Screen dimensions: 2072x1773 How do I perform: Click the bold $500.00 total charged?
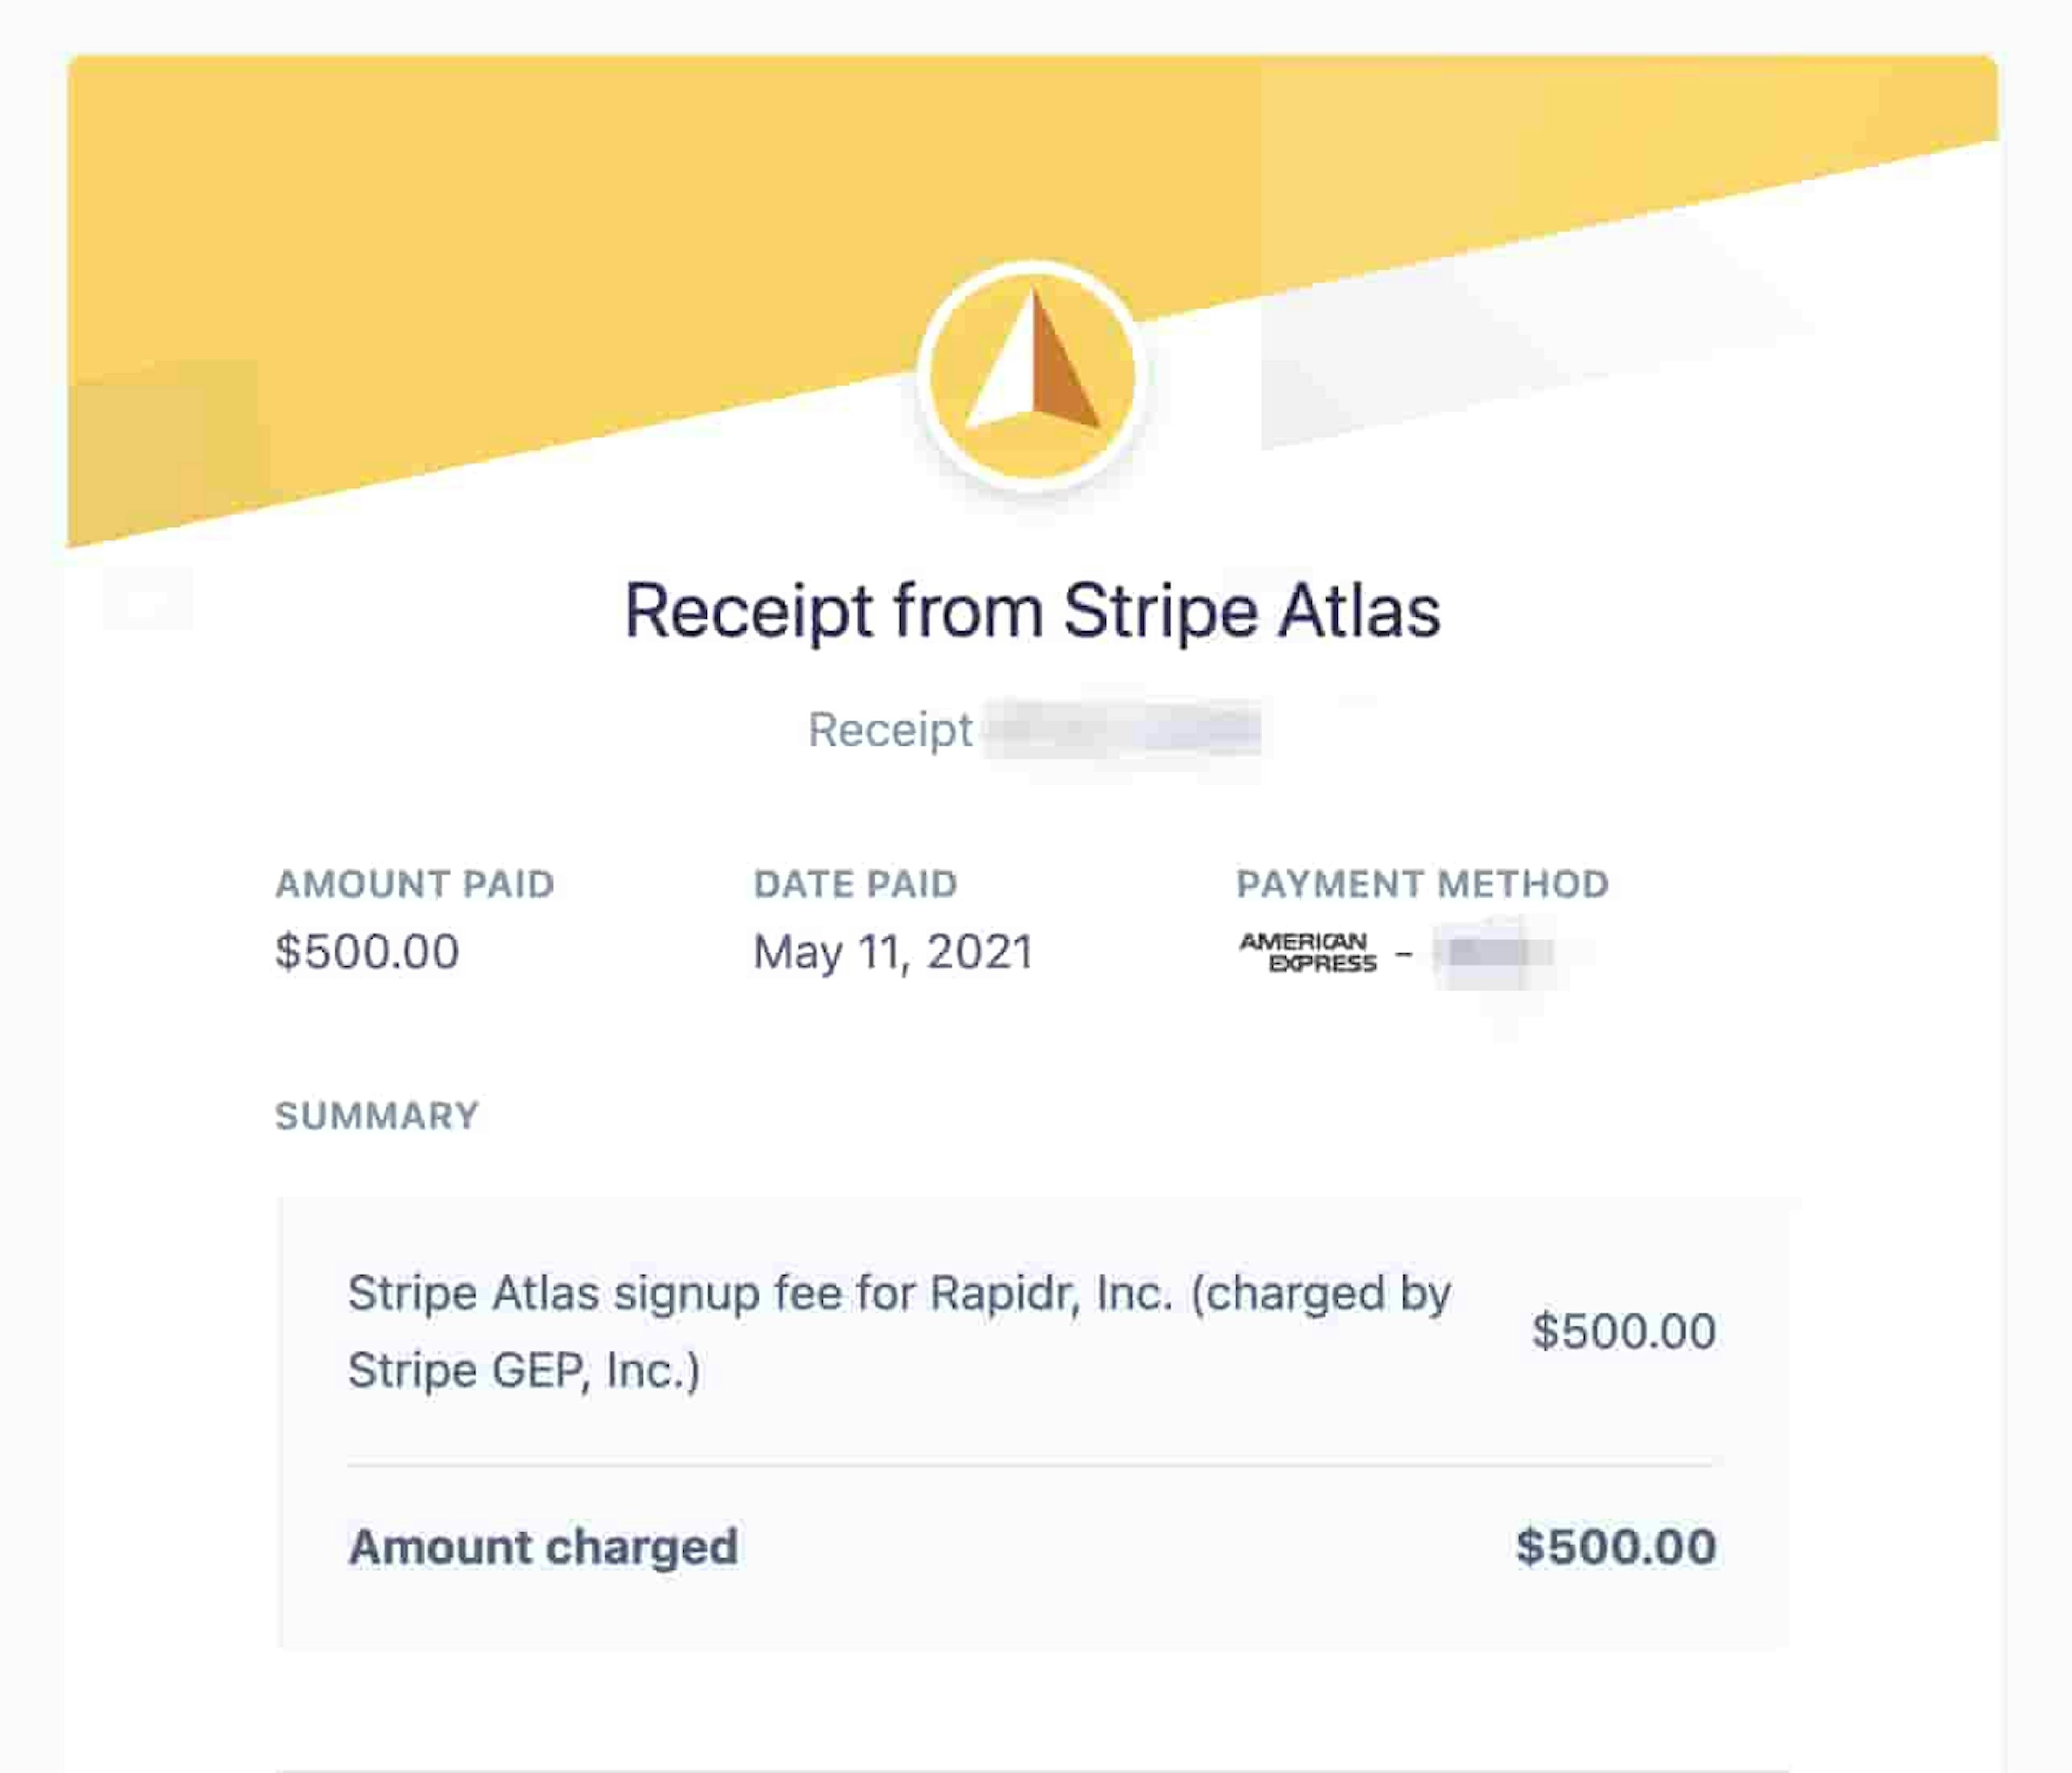click(1616, 1547)
